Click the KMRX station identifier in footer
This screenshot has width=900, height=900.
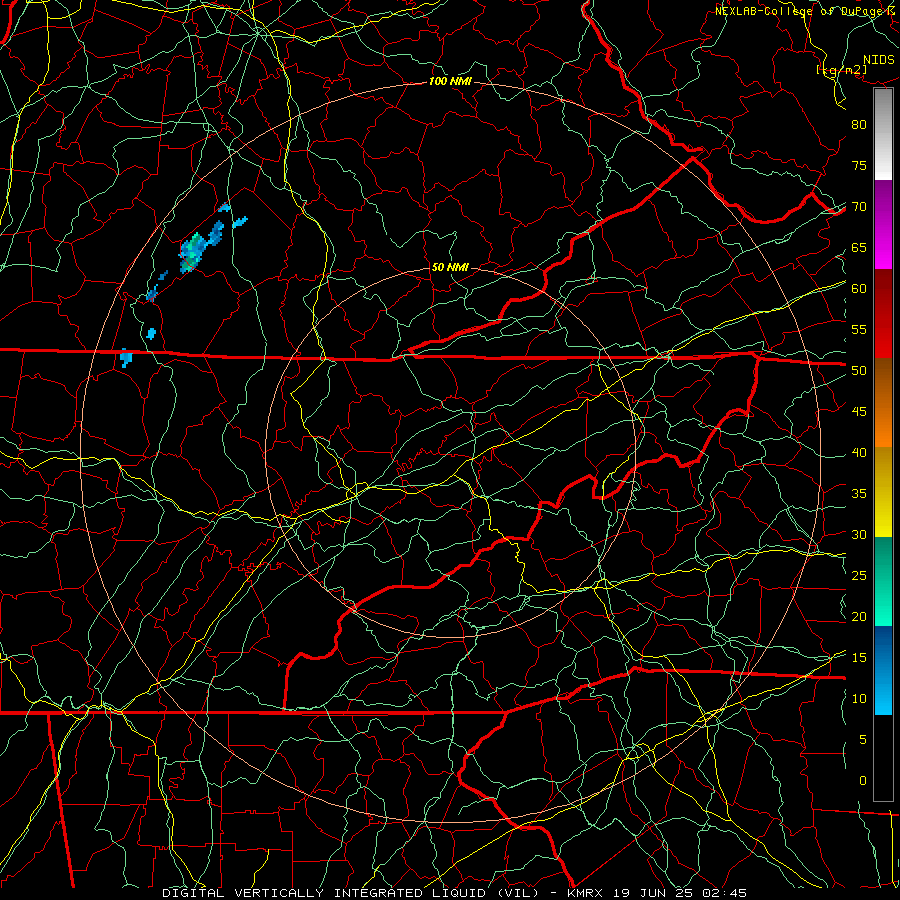584,893
